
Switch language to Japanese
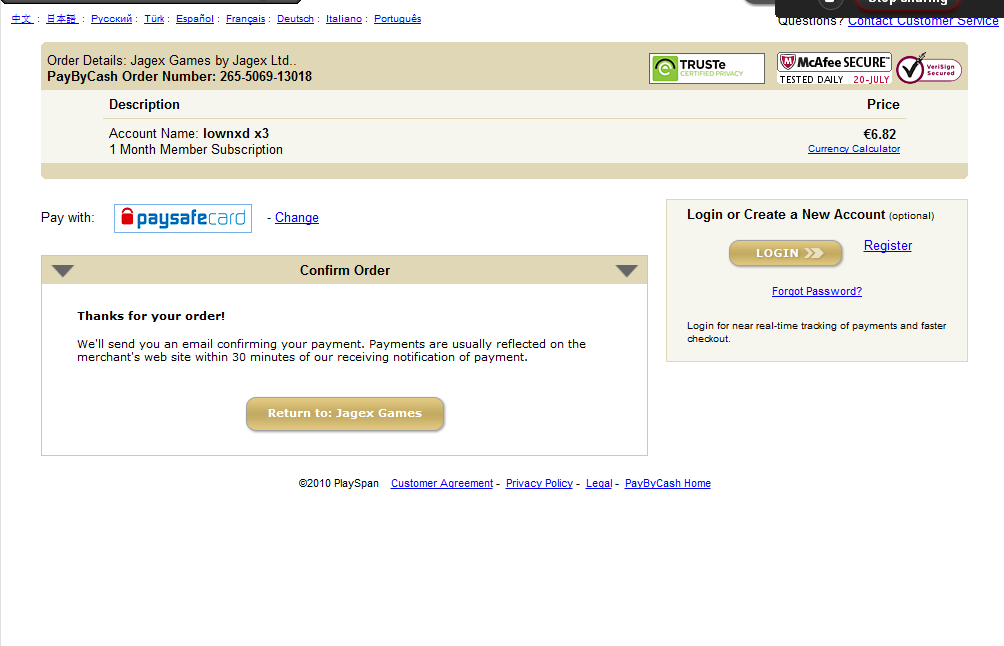coord(62,19)
